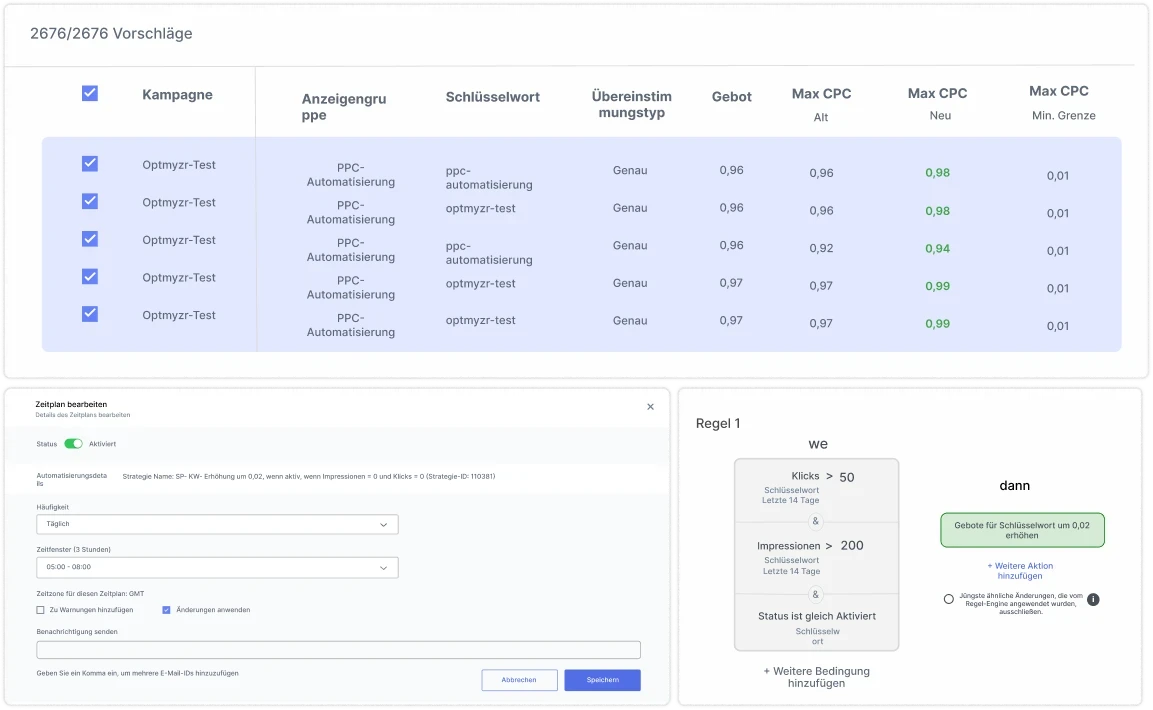Enable the Zu Warnungen hinzufügen checkbox
The height and width of the screenshot is (710, 1153).
coord(41,609)
